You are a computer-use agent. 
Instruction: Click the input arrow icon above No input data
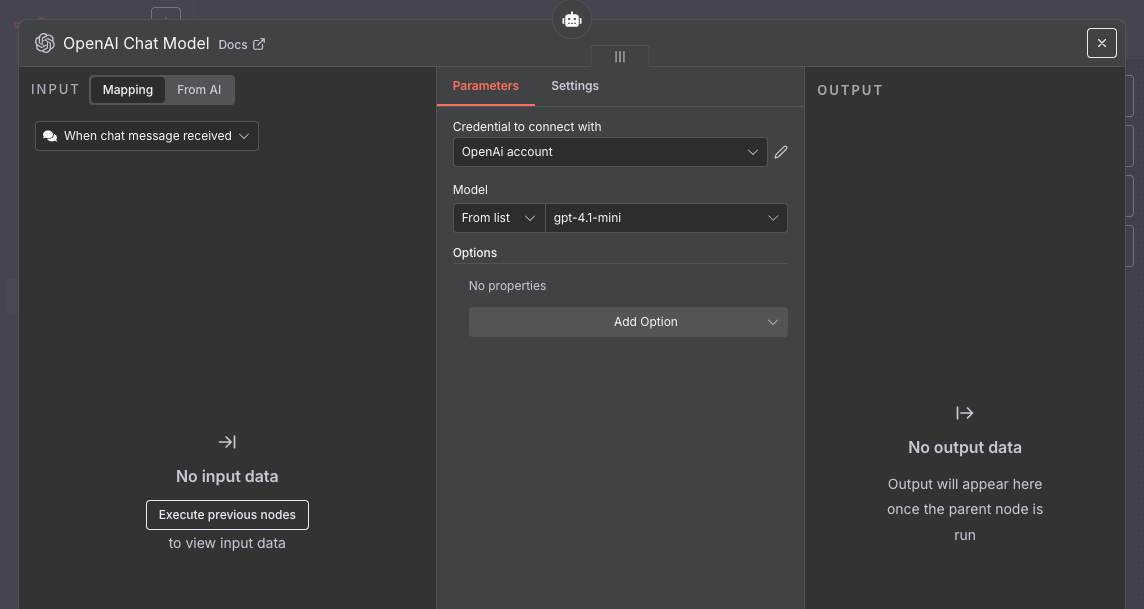[x=227, y=442]
